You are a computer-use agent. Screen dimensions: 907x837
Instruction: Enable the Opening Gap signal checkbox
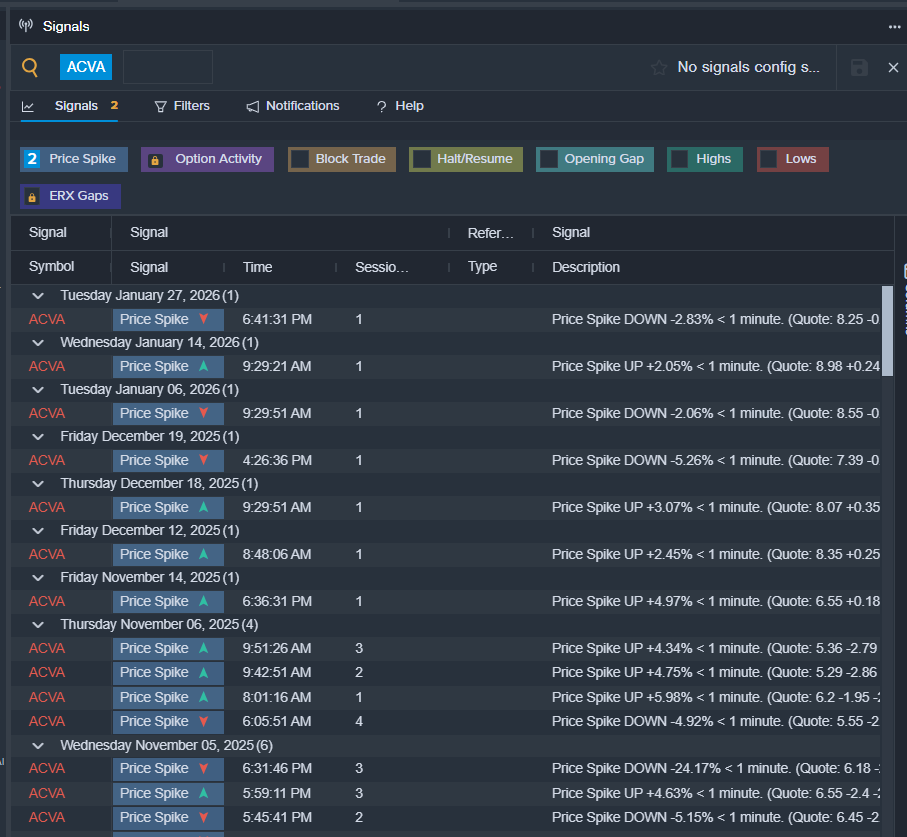[548, 159]
